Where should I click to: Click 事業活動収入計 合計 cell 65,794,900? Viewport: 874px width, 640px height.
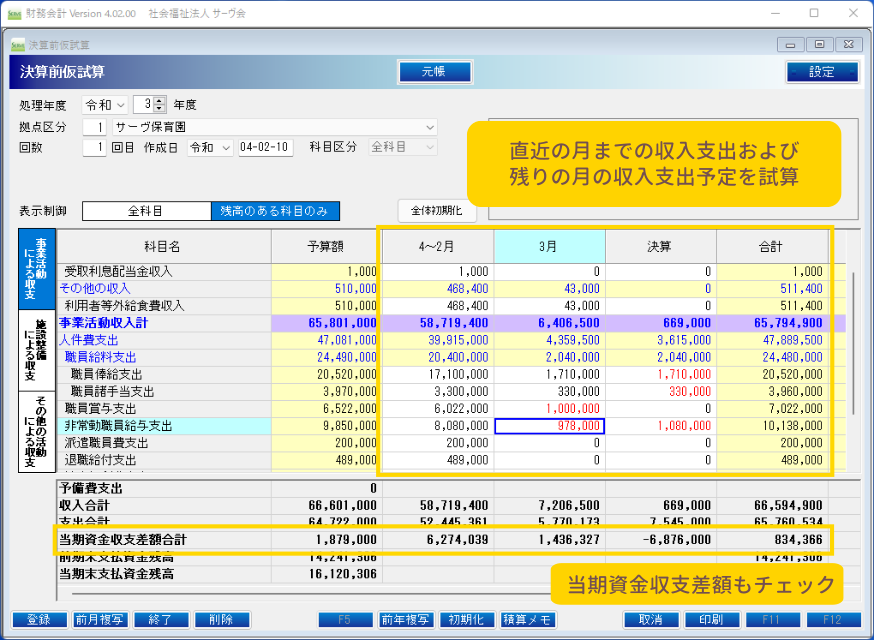tap(773, 323)
